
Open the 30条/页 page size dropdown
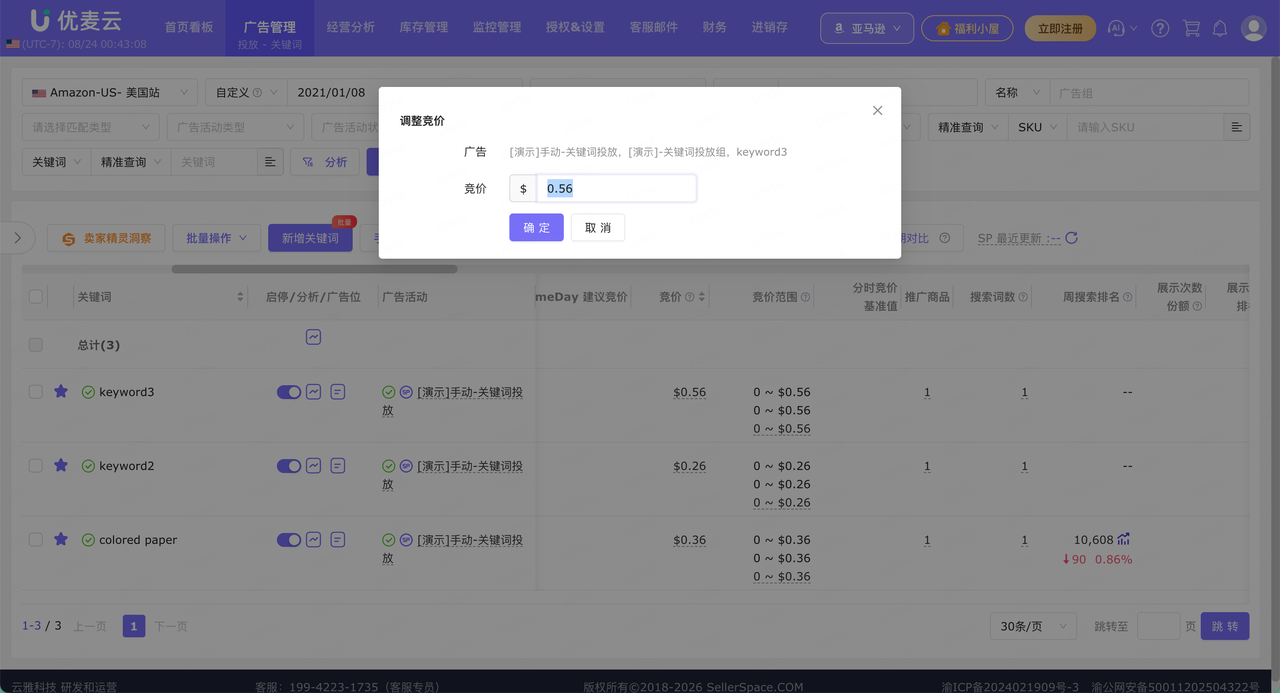click(1032, 626)
